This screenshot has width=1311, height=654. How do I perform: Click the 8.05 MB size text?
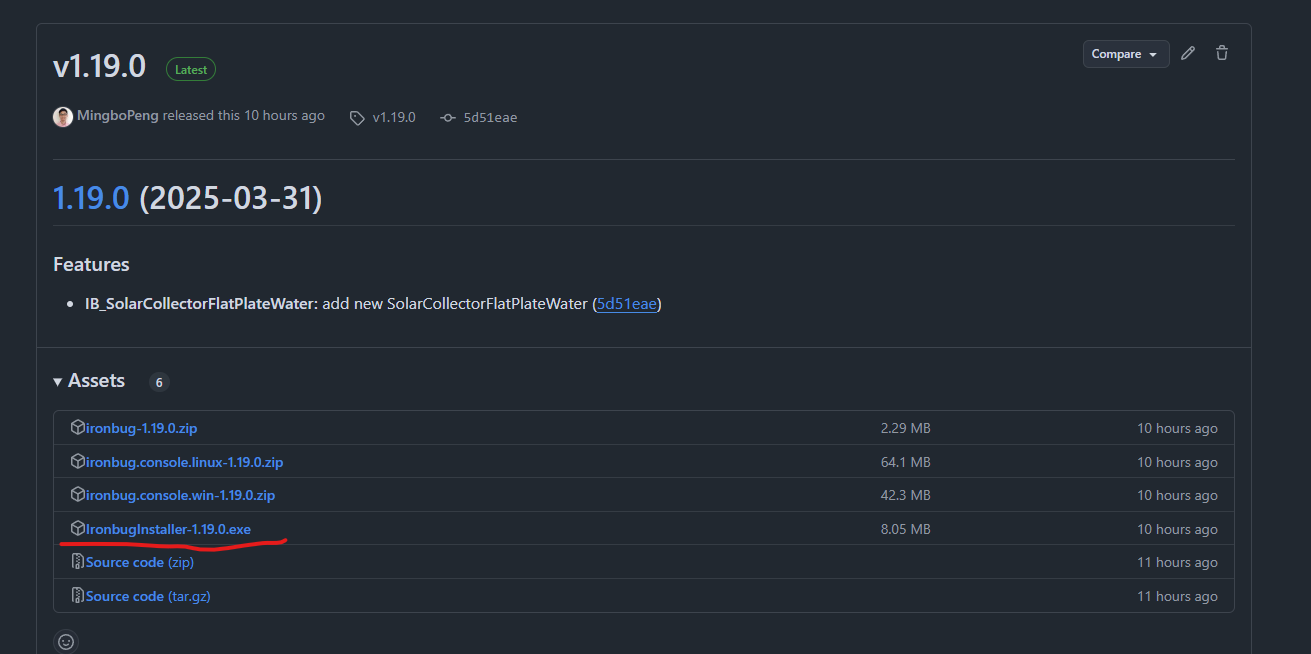905,529
